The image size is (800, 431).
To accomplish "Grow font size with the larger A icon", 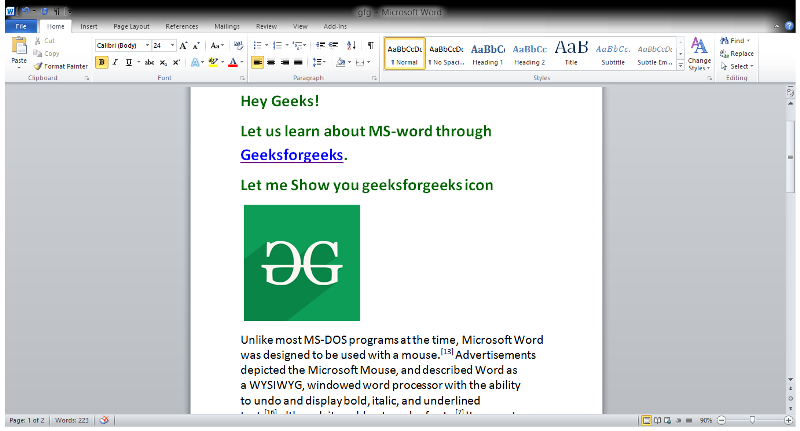I will pyautogui.click(x=183, y=45).
